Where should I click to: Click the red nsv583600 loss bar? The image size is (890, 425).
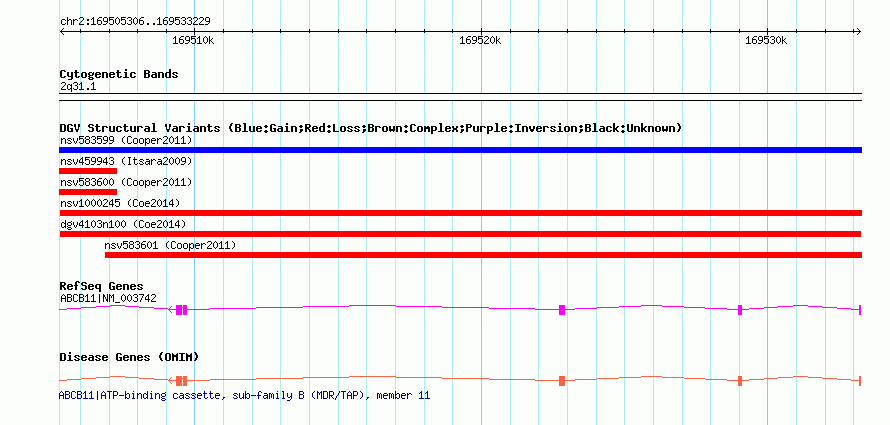tap(88, 192)
